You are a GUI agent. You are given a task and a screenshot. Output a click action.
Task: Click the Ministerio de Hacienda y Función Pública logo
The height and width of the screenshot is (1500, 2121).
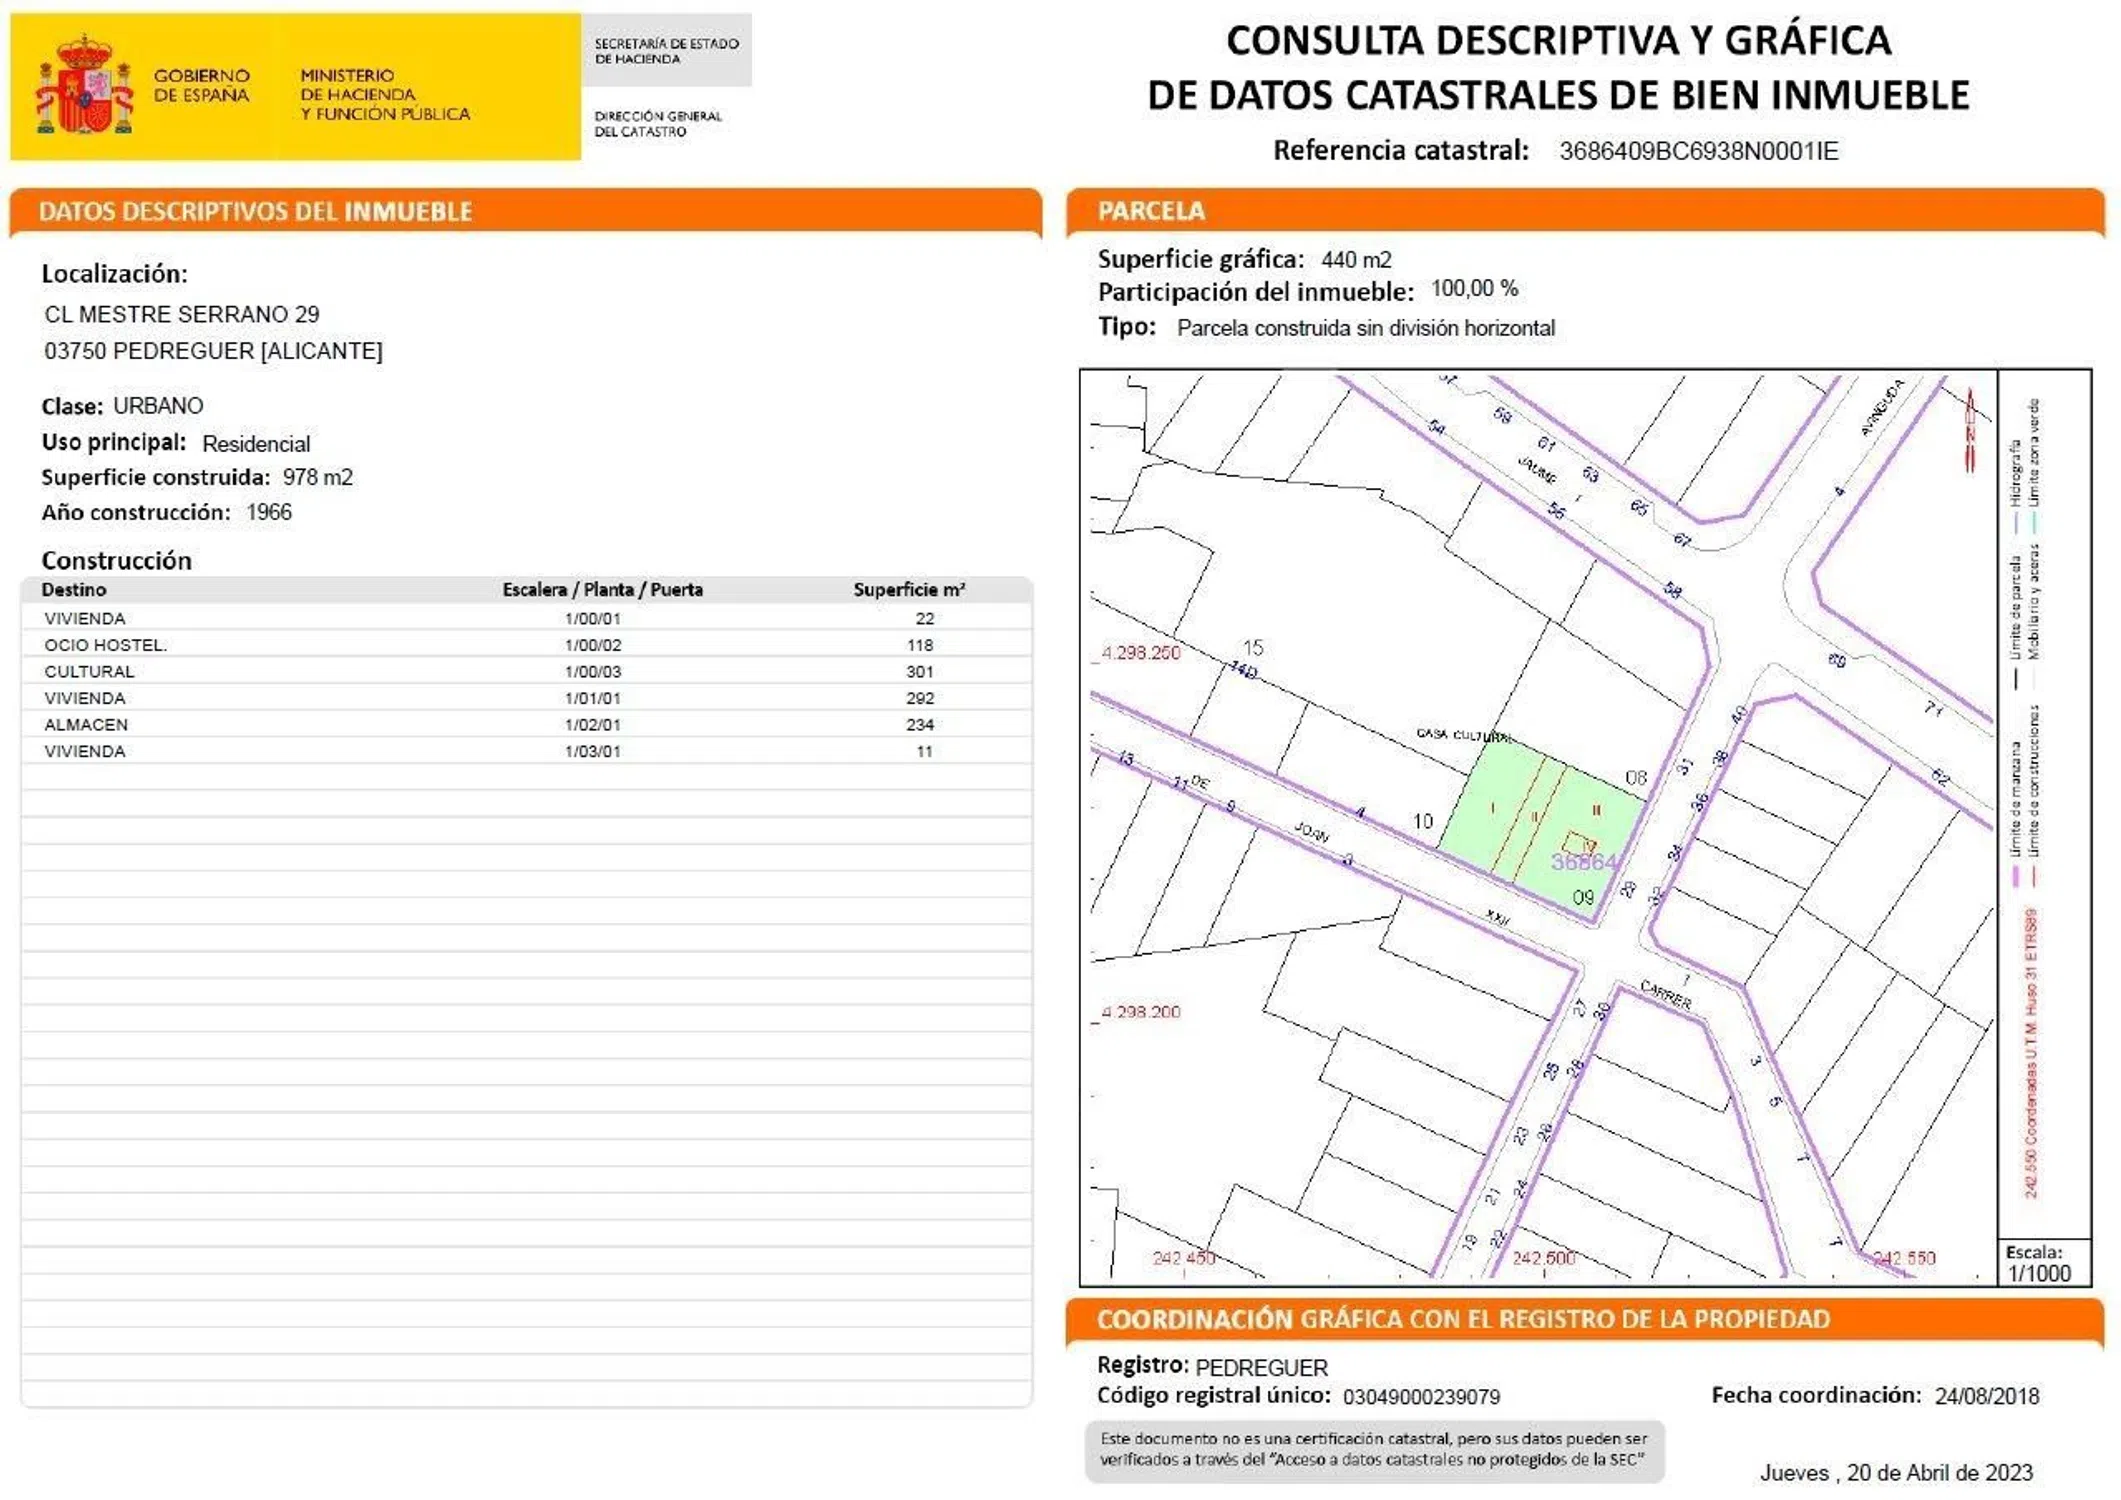384,95
